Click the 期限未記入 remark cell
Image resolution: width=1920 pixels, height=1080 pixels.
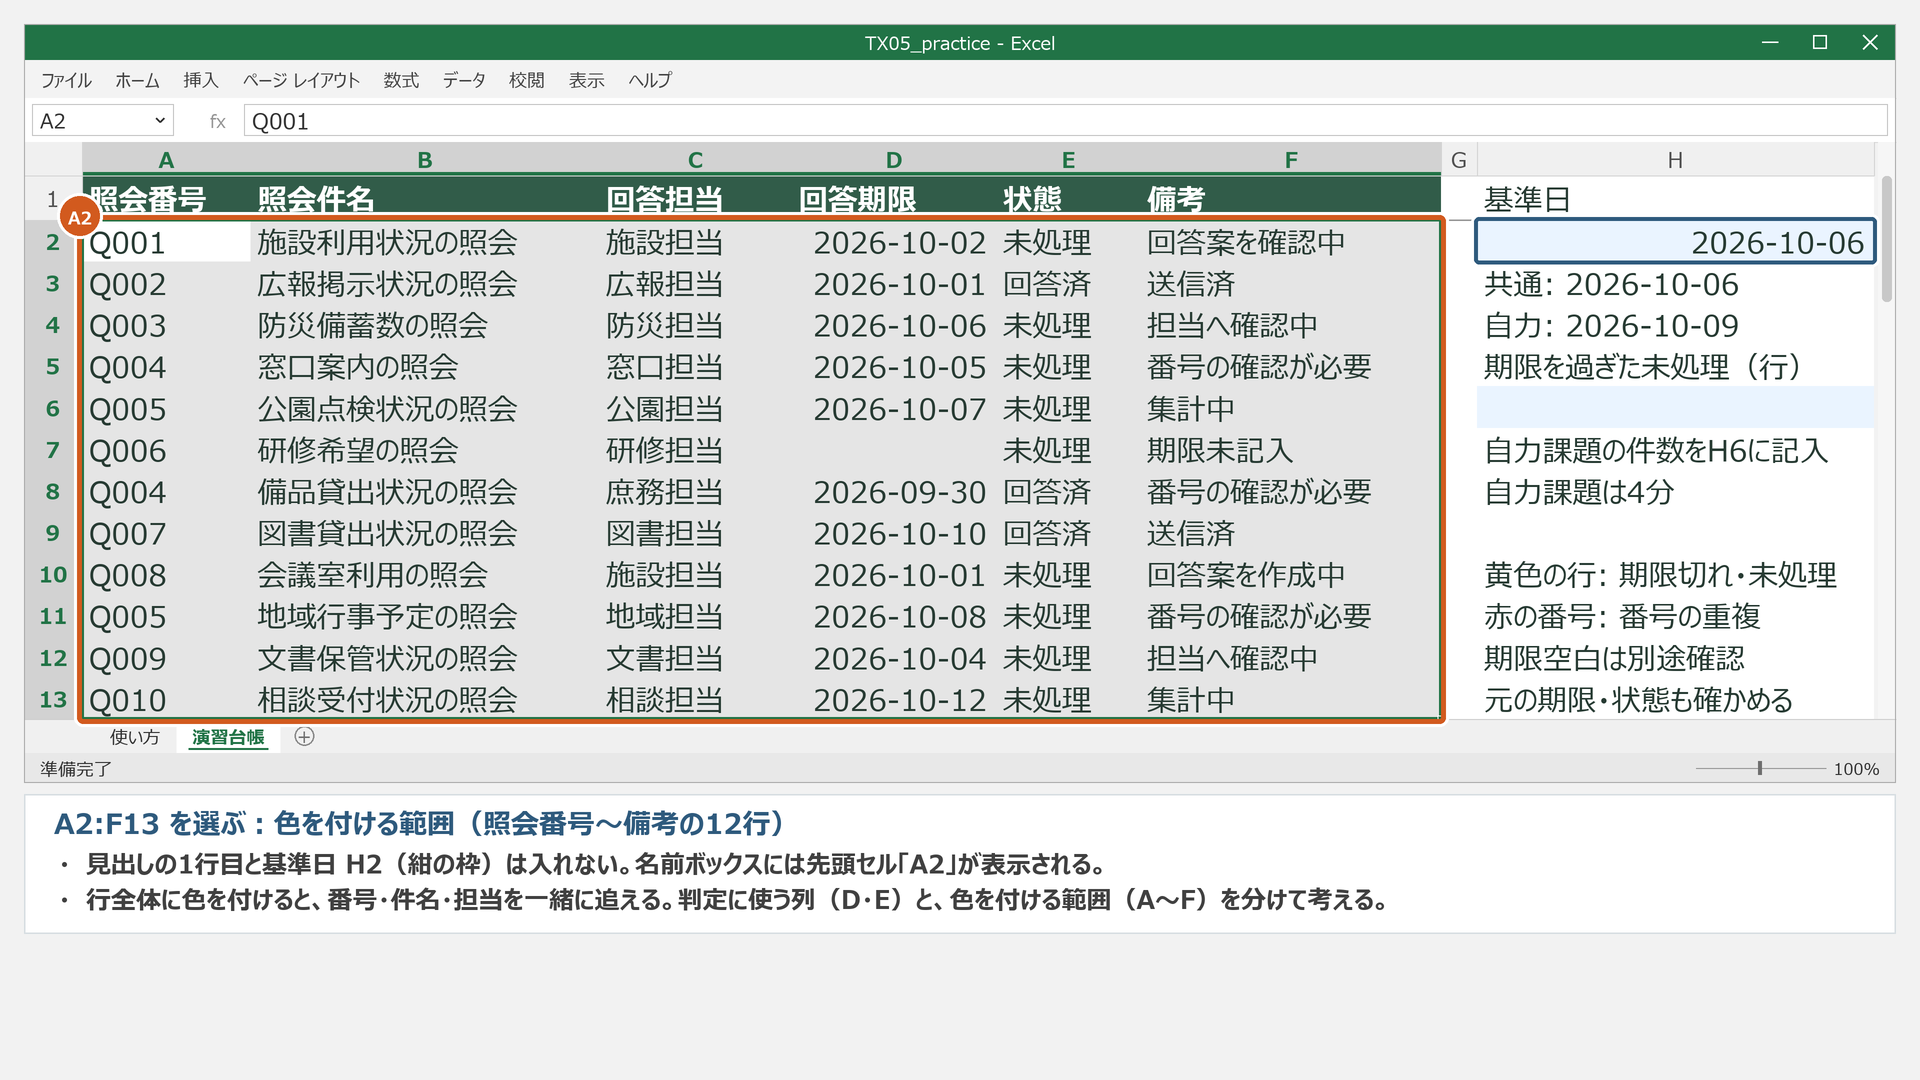(1292, 450)
